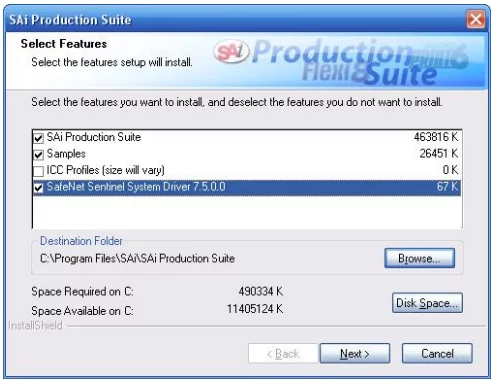The width and height of the screenshot is (497, 382).
Task: Open the Disk Space dialog
Action: (x=427, y=303)
